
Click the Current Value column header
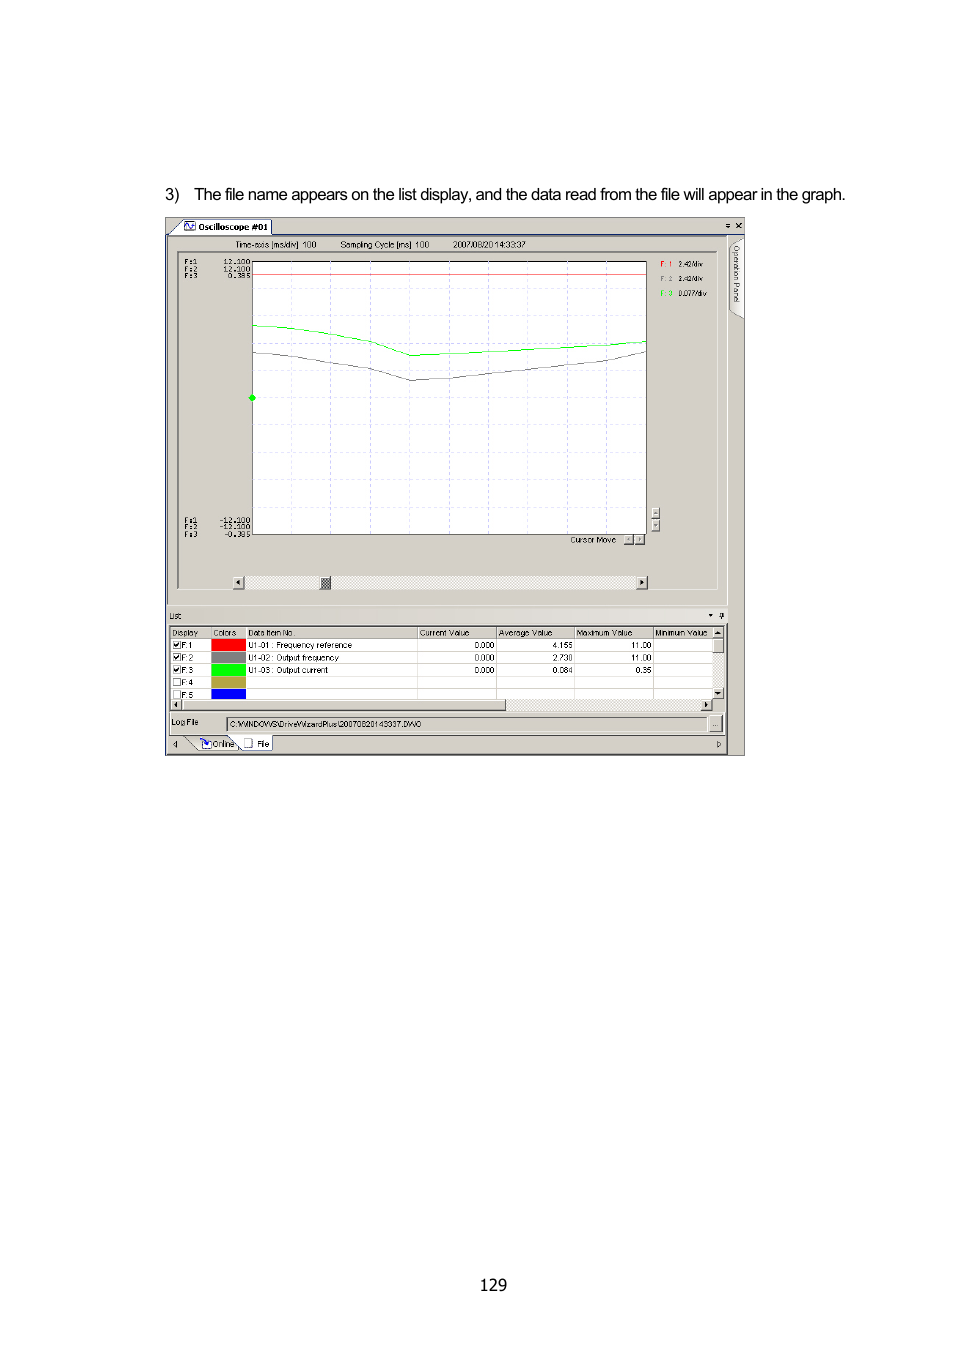[457, 633]
